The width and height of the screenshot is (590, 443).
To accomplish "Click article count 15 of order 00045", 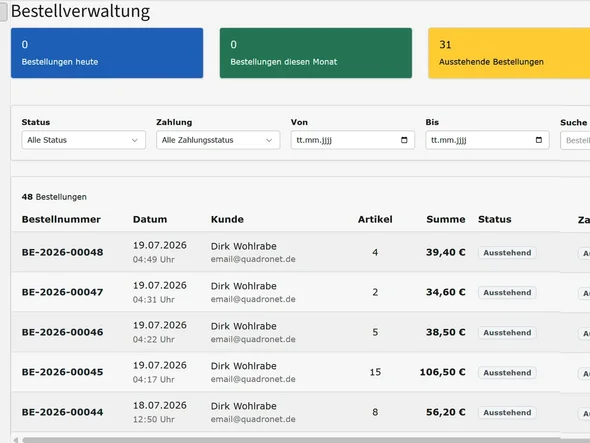I will pyautogui.click(x=375, y=372).
